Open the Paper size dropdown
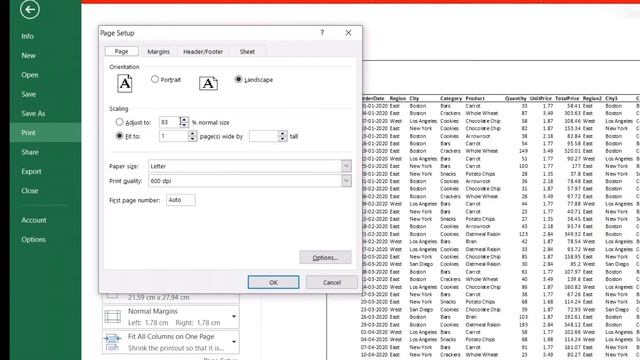640x360 pixels. (346, 166)
